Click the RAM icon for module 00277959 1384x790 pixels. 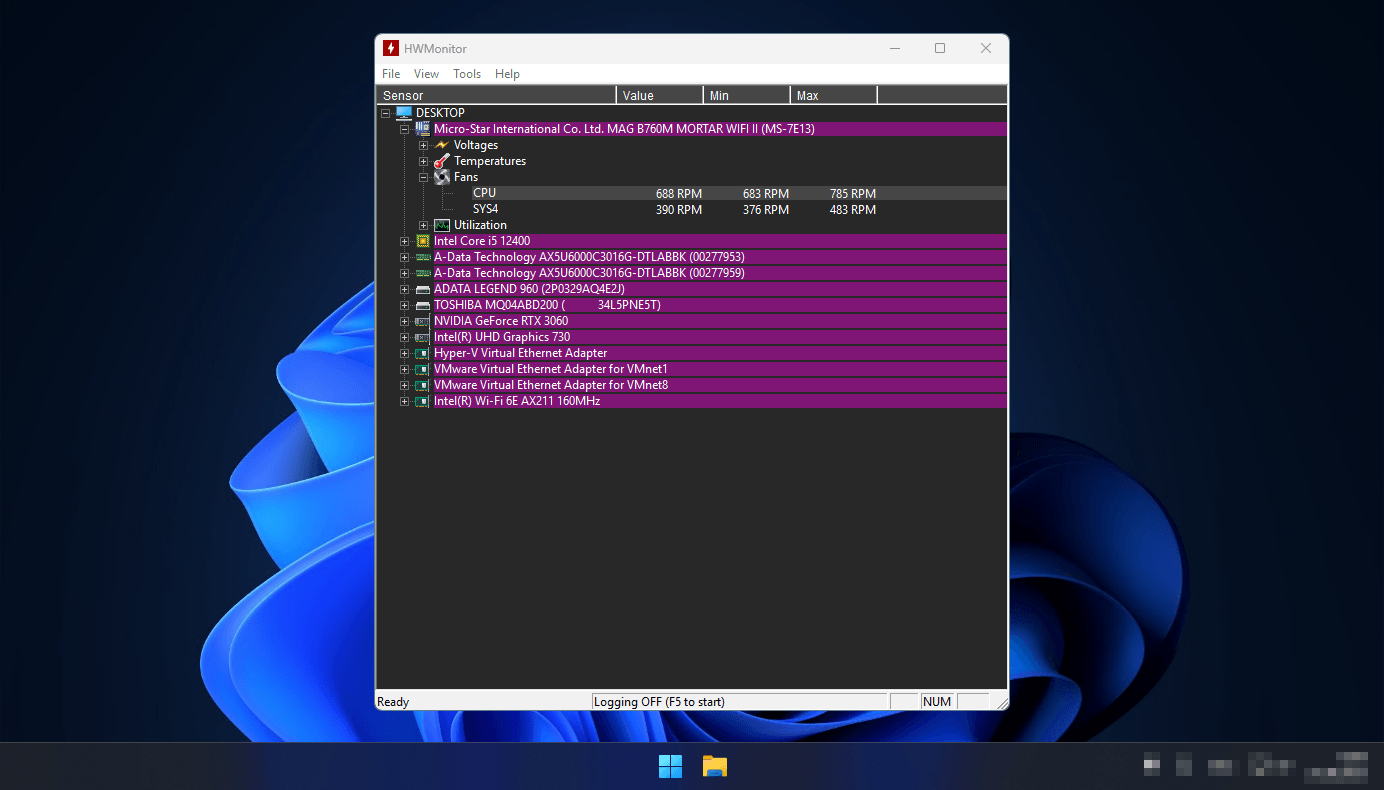(x=422, y=273)
